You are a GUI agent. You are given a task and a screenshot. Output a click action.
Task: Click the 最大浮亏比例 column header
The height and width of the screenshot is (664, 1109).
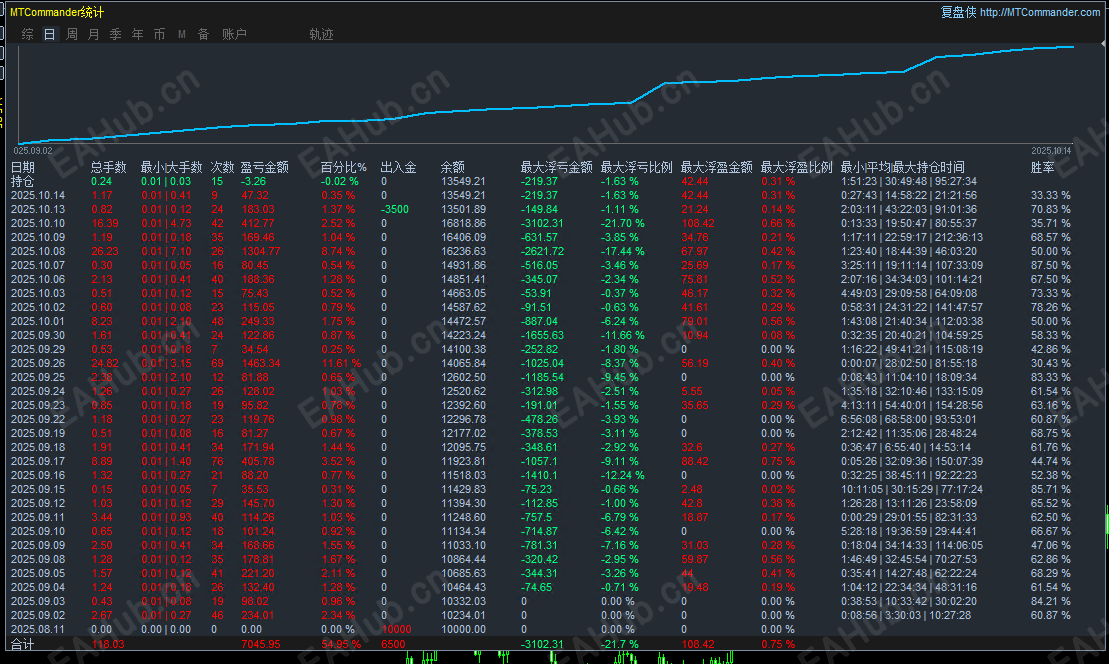click(637, 168)
